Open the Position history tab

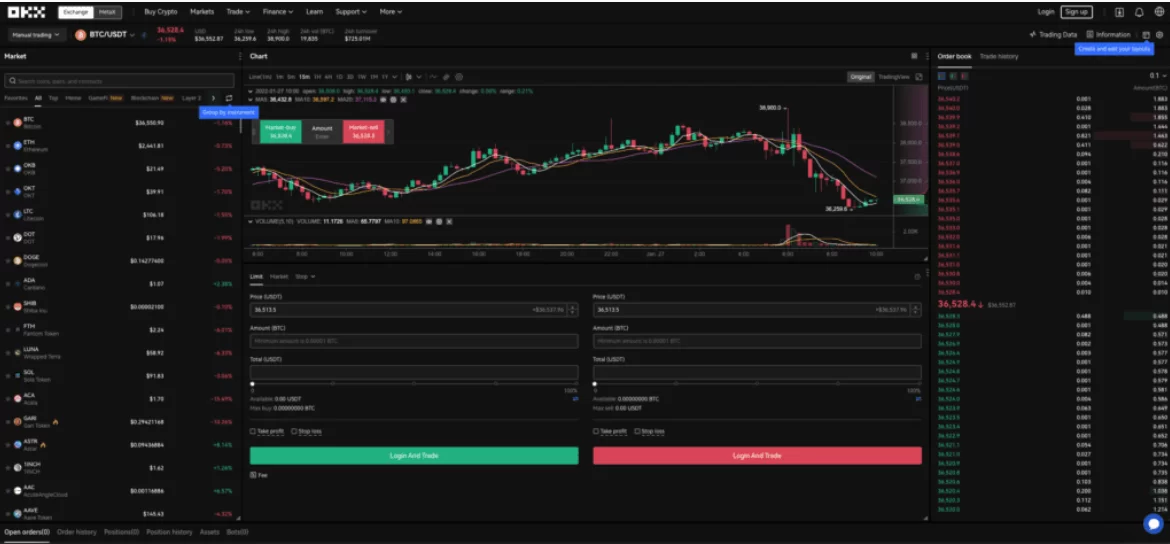tap(169, 532)
